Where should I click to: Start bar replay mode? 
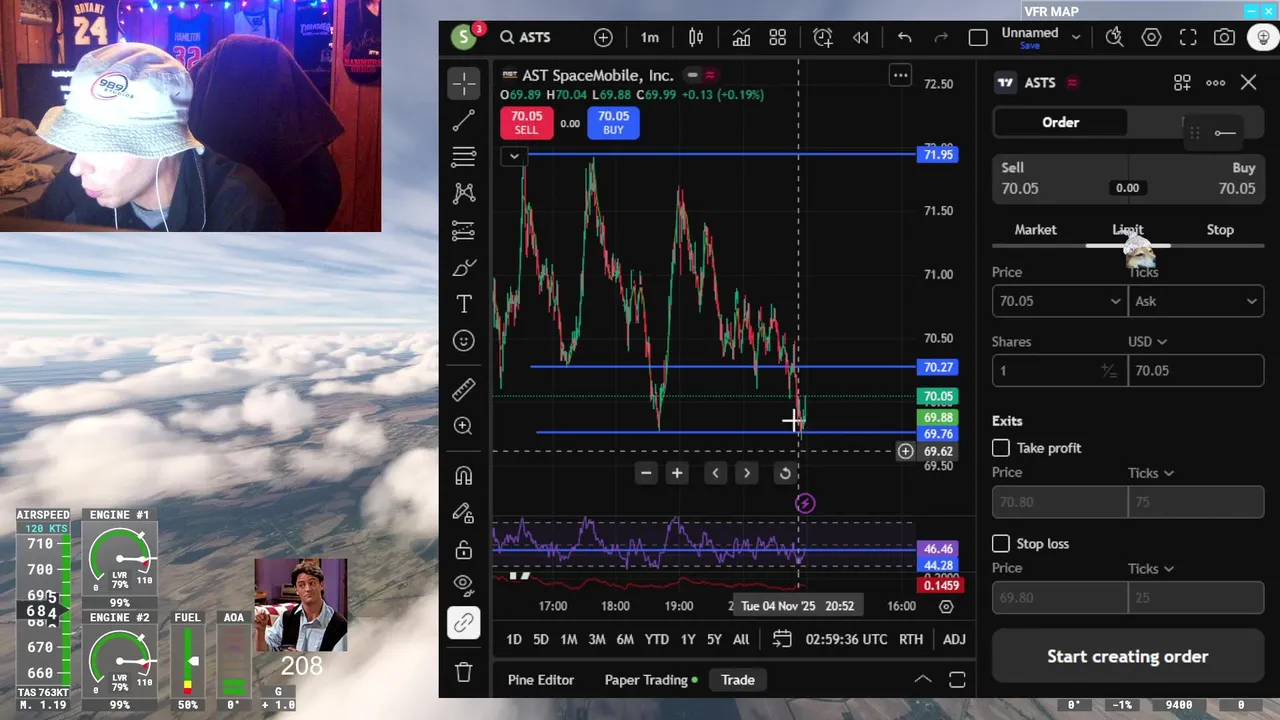click(860, 37)
